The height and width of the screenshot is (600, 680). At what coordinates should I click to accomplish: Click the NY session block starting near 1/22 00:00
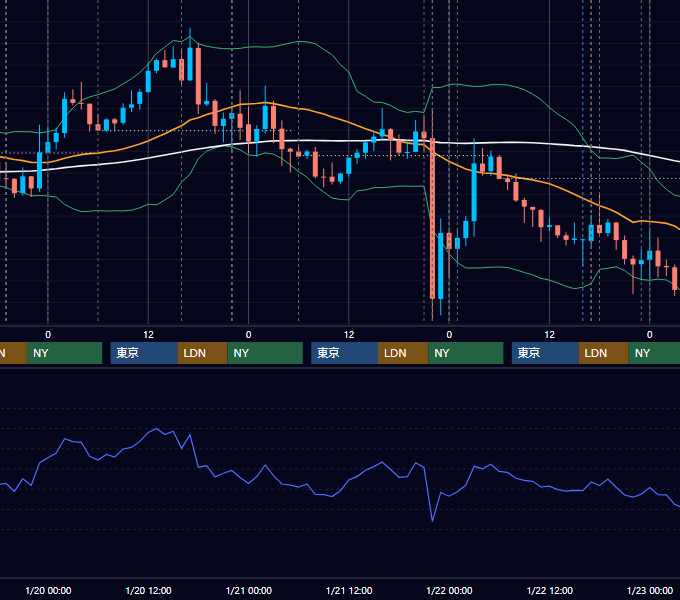[466, 353]
